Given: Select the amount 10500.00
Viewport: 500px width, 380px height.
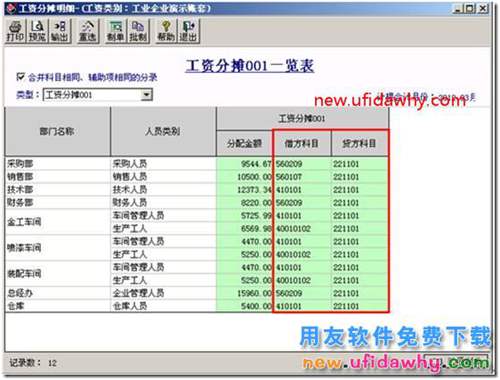Looking at the screenshot, I should point(245,177).
